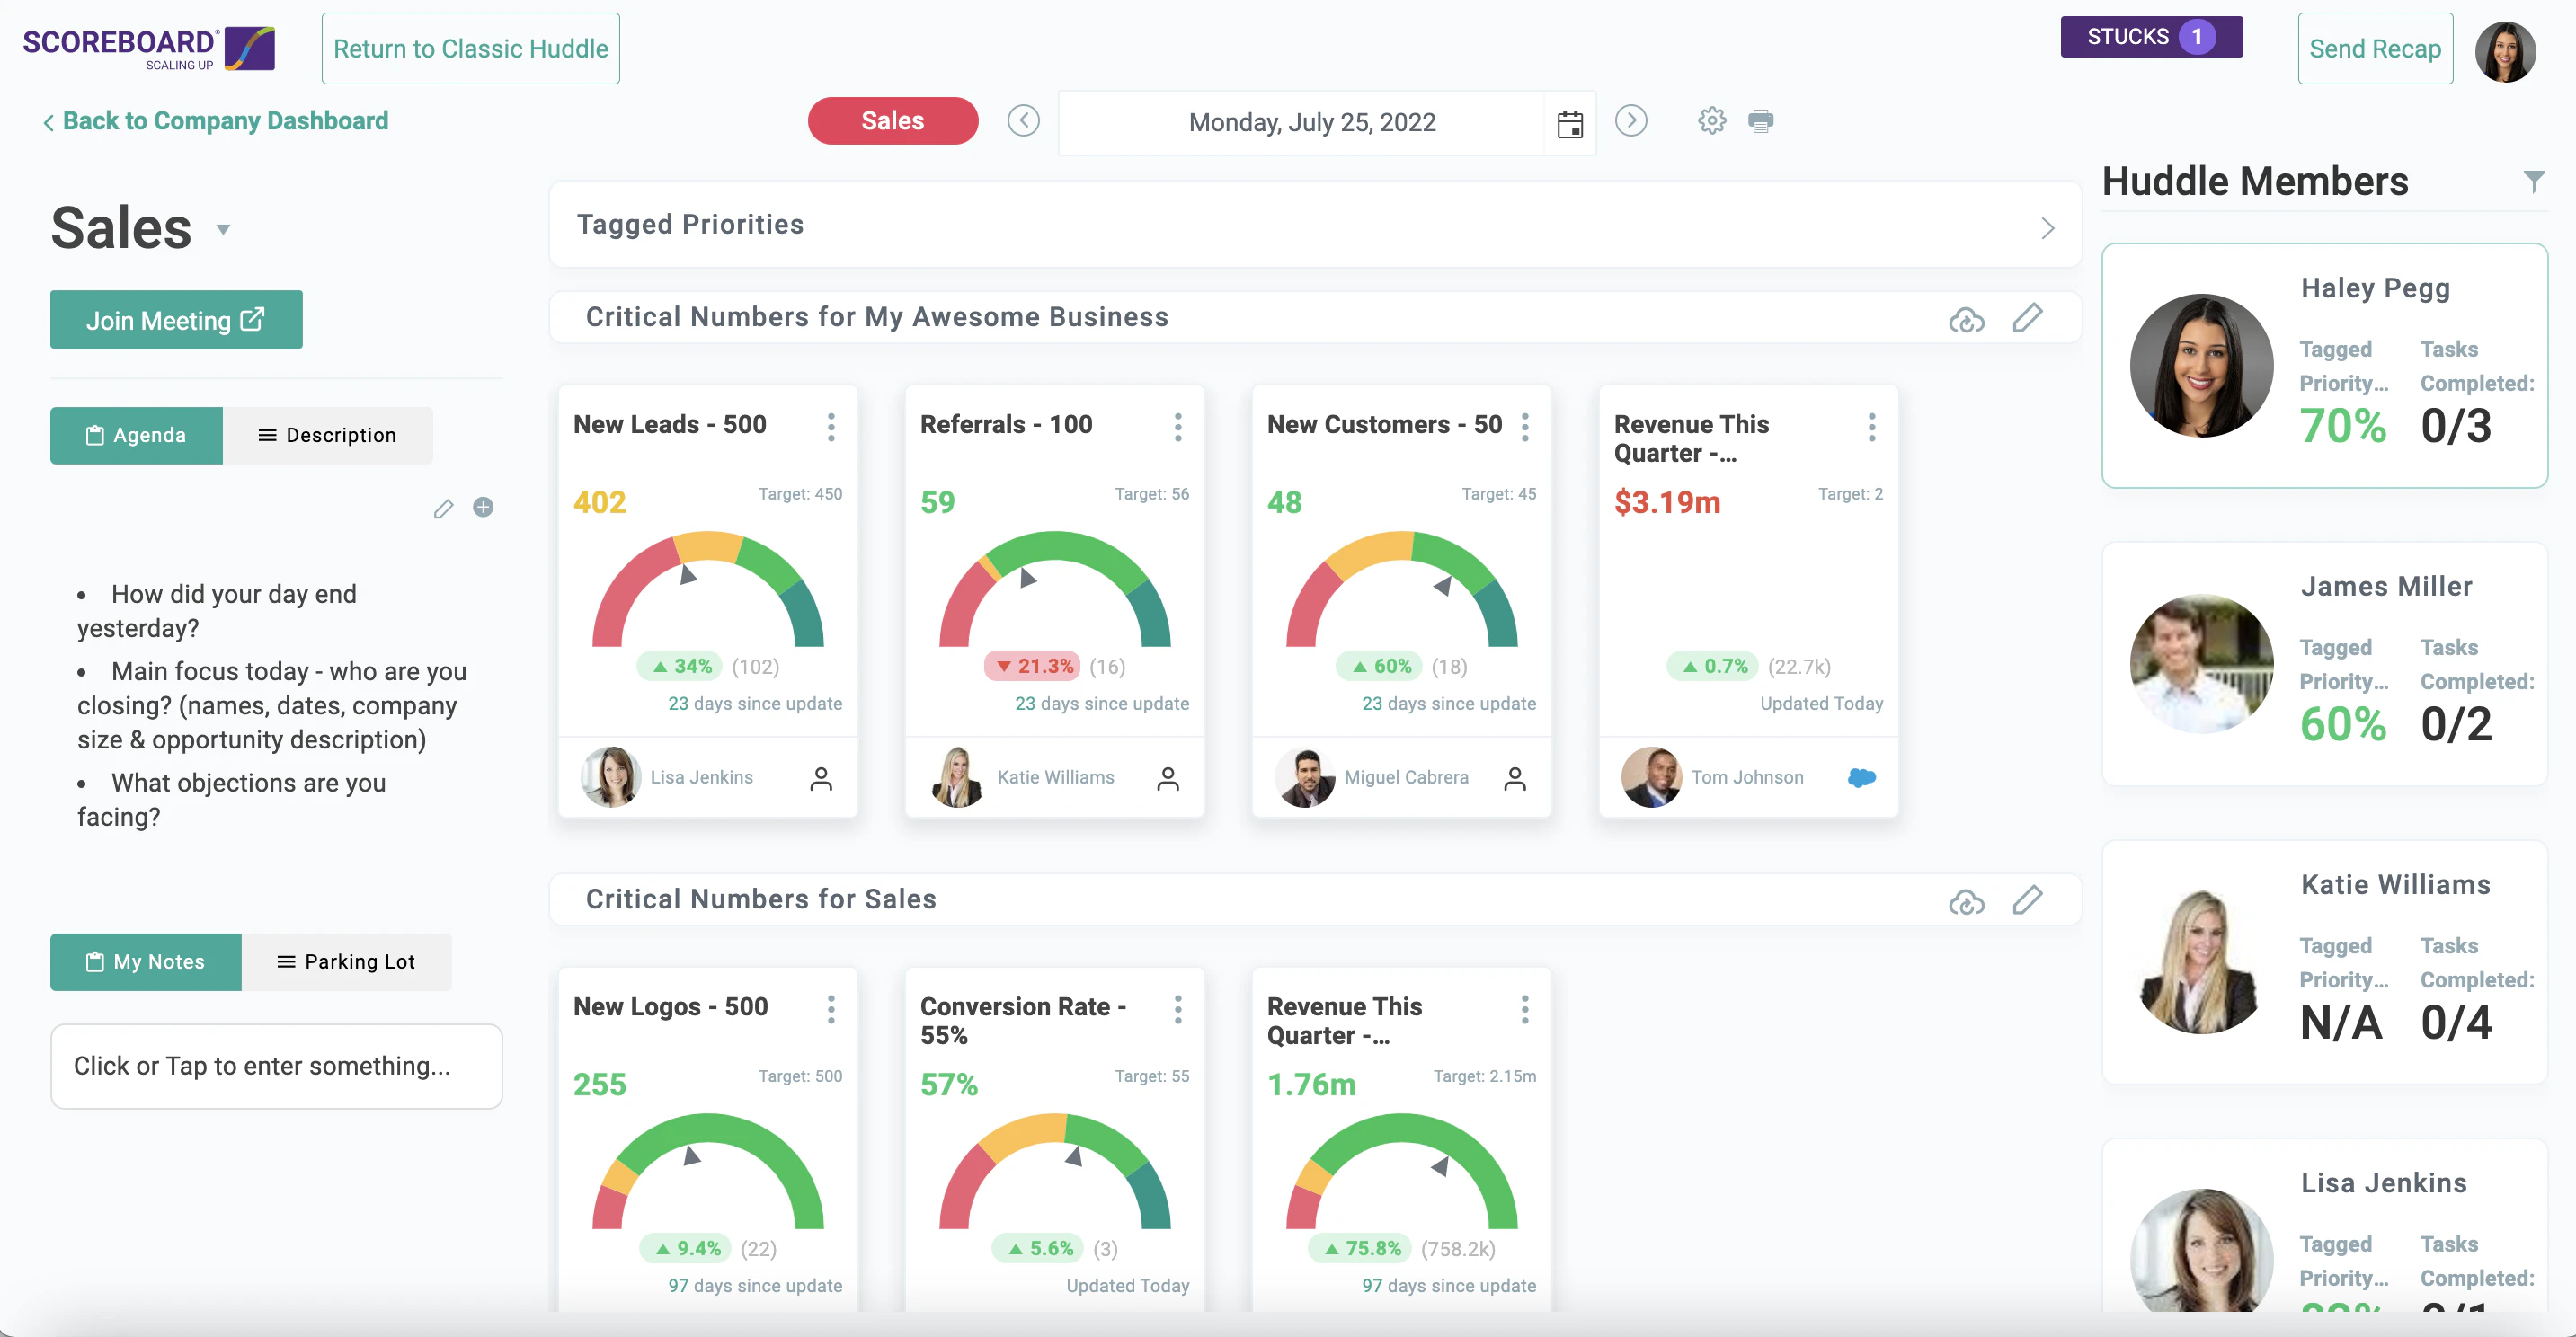This screenshot has height=1337, width=2576.
Task: Click the plus icon to add agenda item
Action: pyautogui.click(x=483, y=508)
